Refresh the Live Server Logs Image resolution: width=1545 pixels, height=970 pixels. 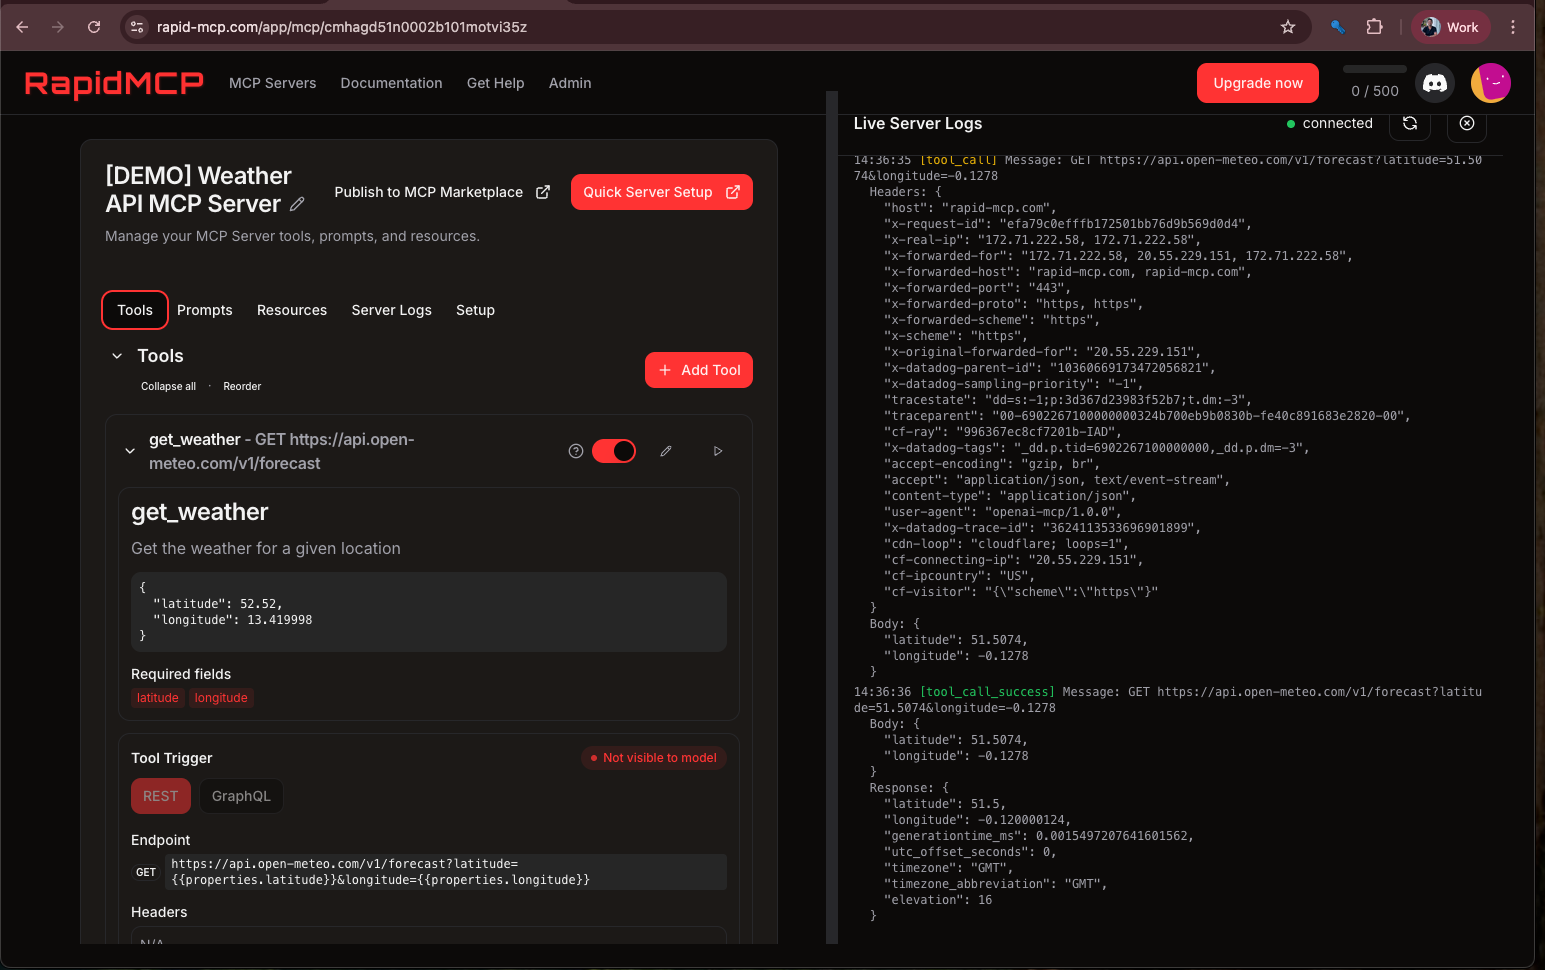pyautogui.click(x=1410, y=123)
